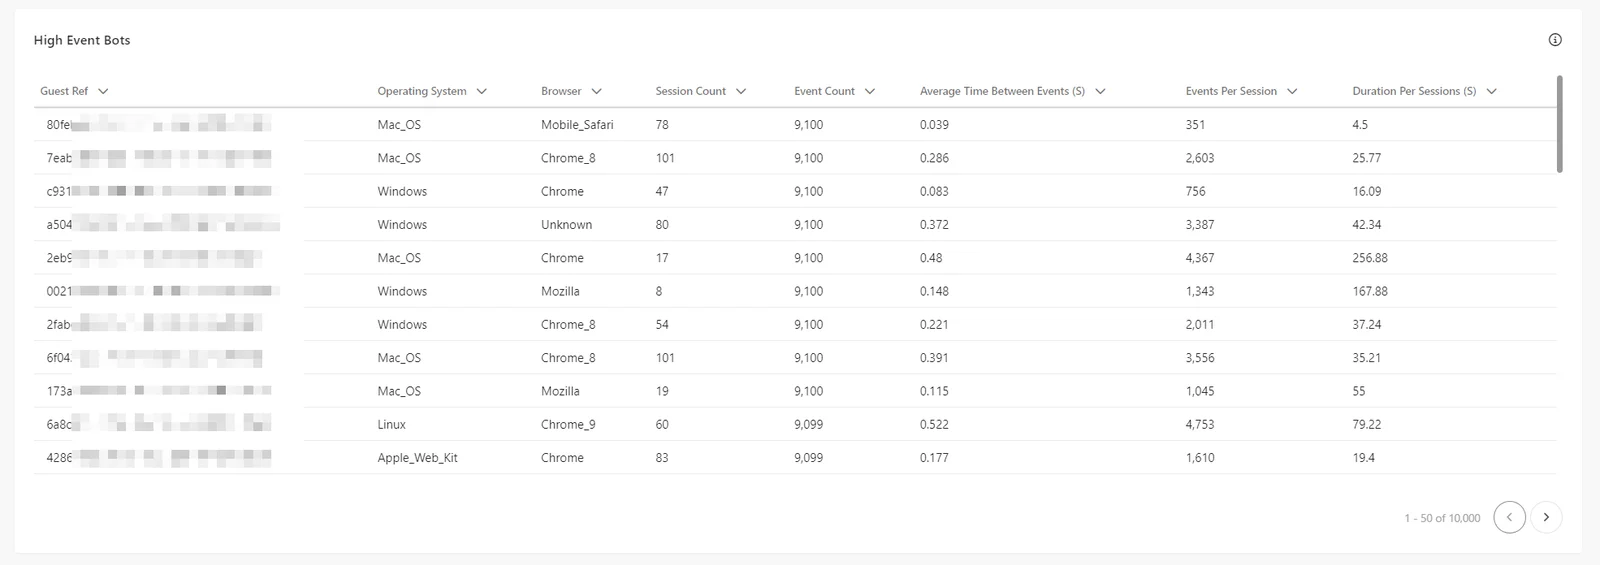
Task: Click events per session value 4,367
Action: coord(1200,258)
